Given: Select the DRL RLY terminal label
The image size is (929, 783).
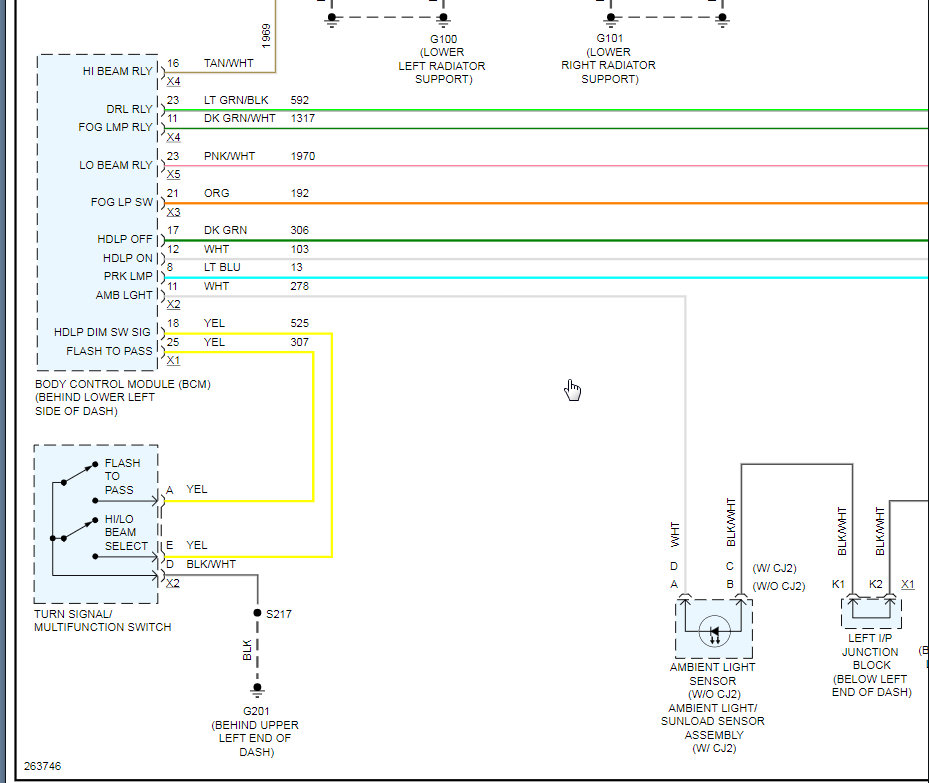Looking at the screenshot, I should pos(129,109).
